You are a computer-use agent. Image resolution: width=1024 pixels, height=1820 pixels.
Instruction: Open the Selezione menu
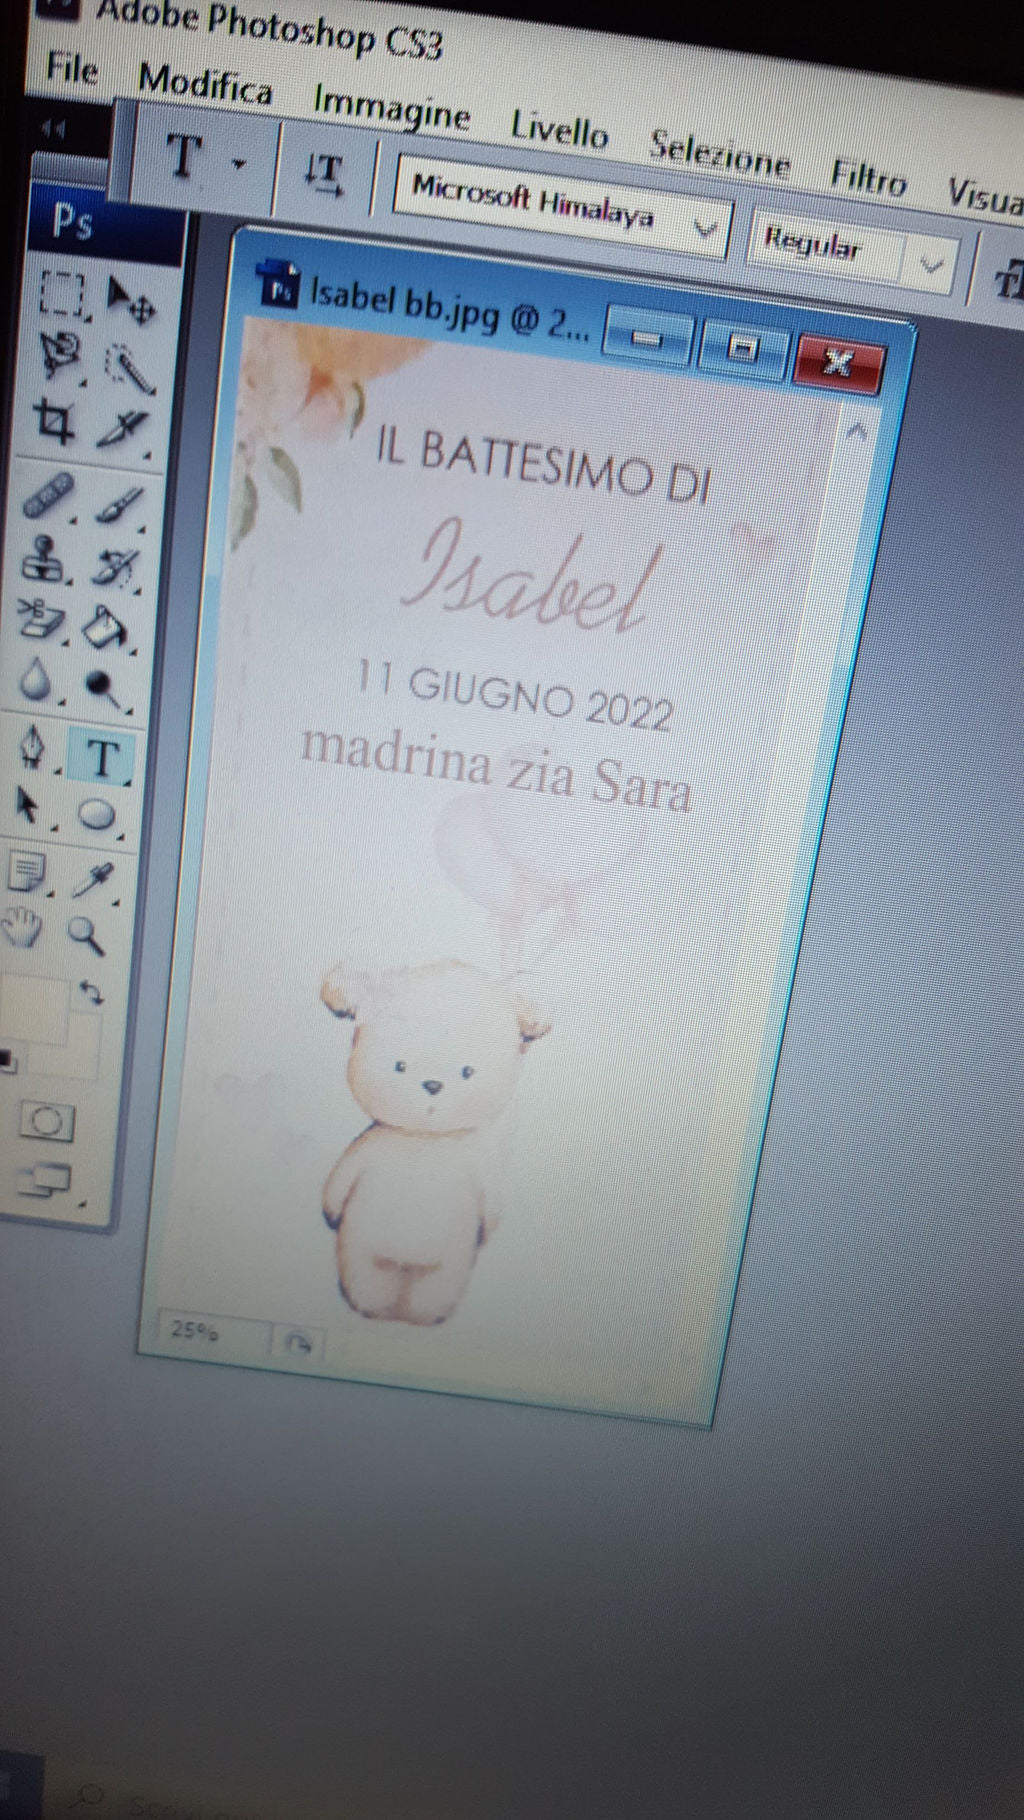[x=719, y=153]
